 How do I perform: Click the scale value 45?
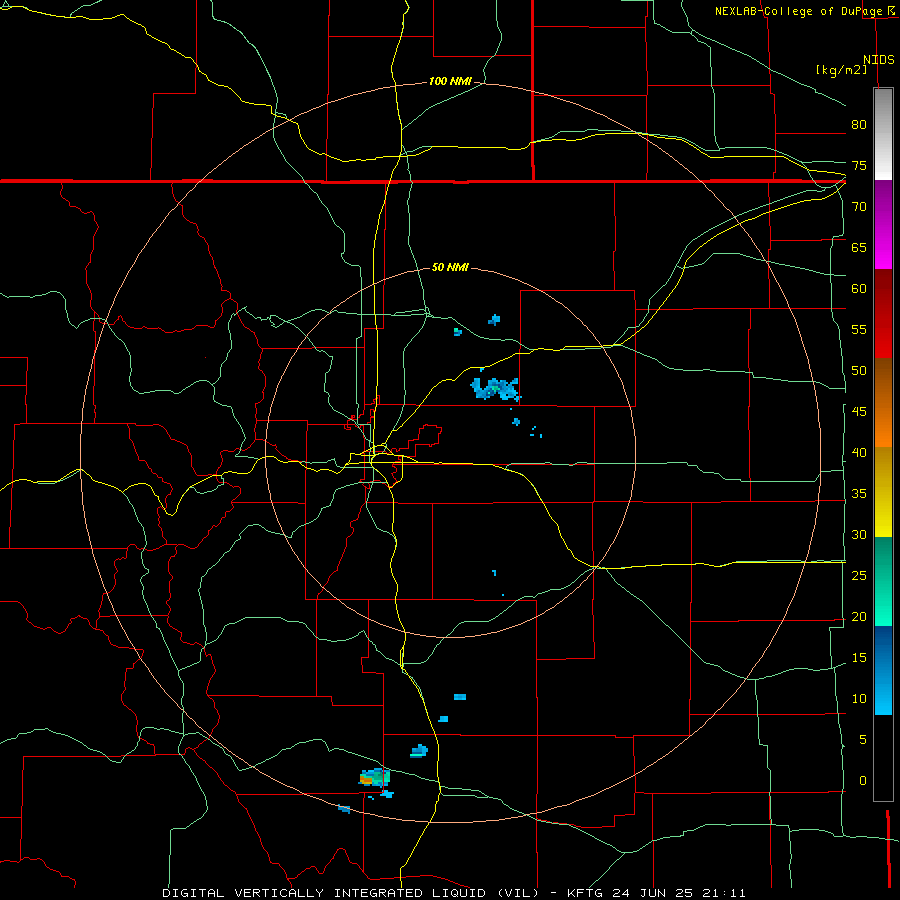point(859,412)
